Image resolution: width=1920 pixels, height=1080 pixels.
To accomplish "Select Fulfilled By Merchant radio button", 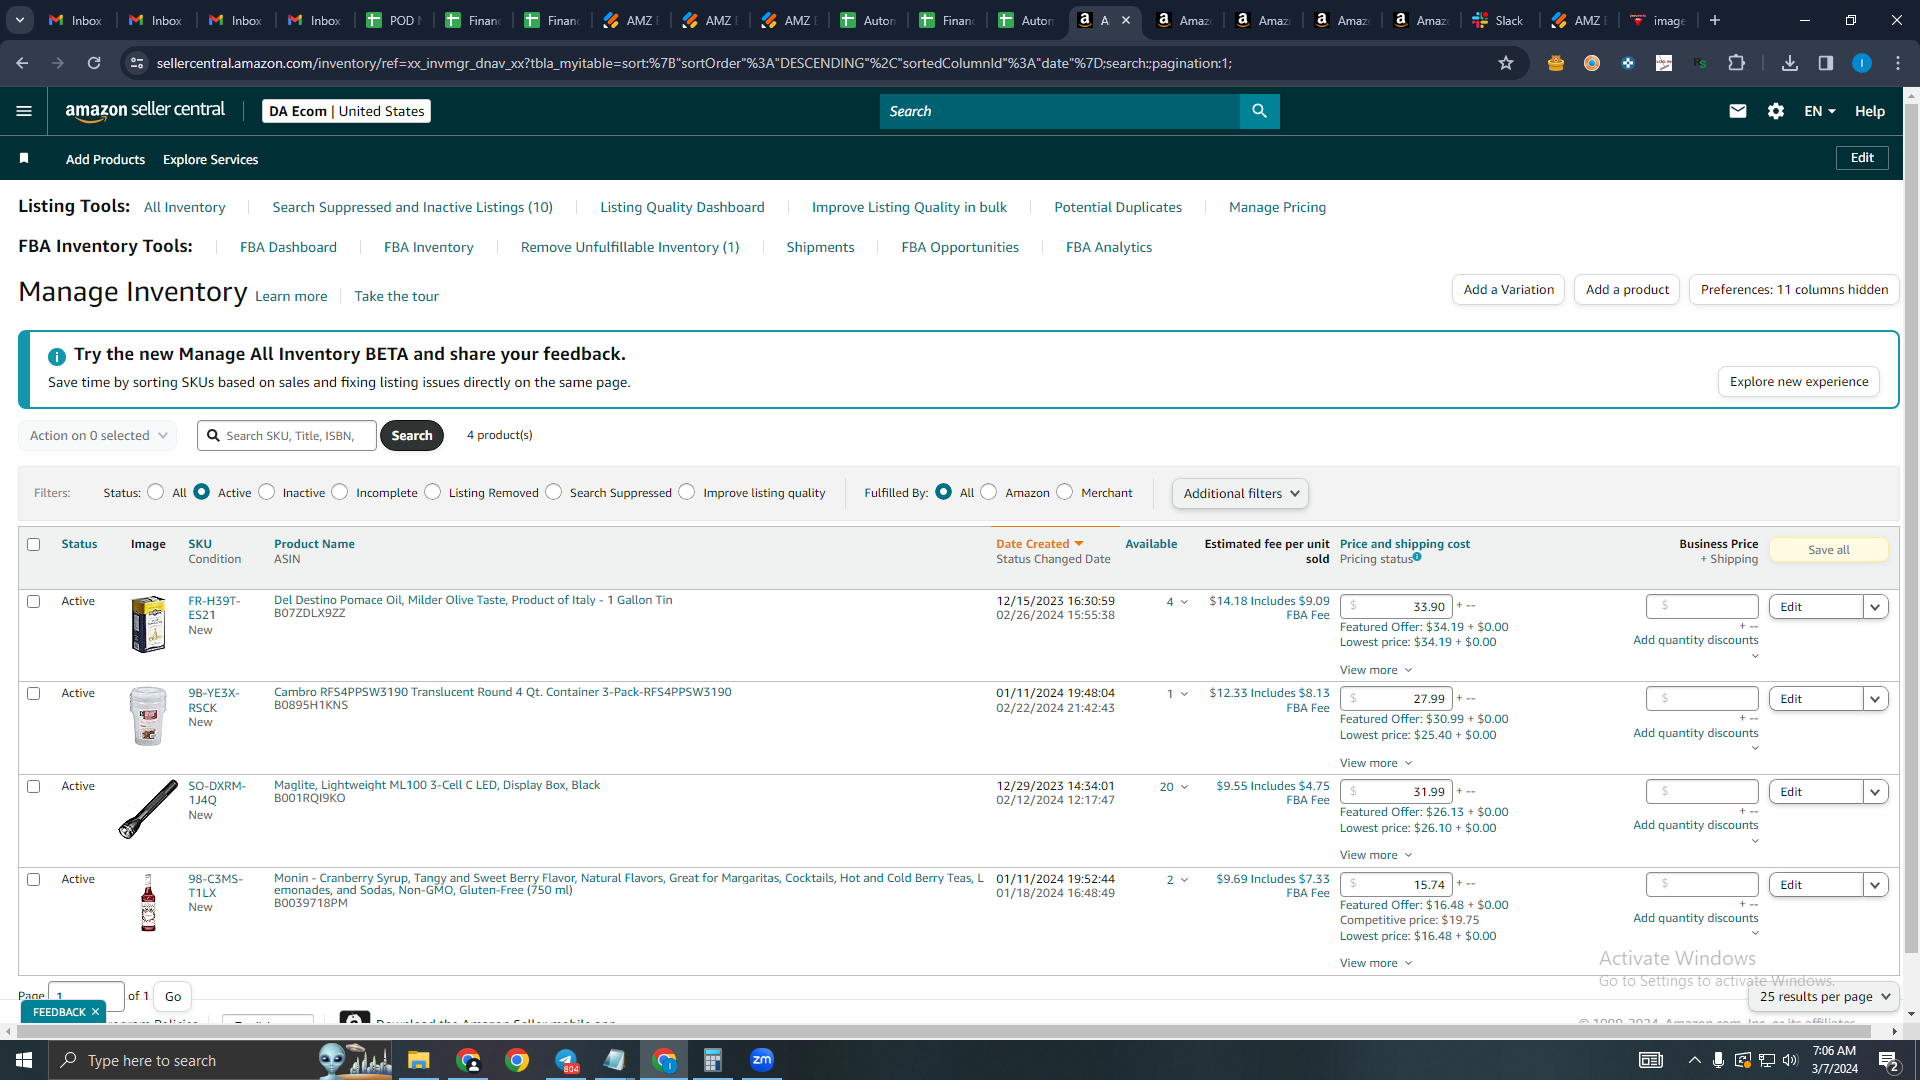I will (1064, 492).
